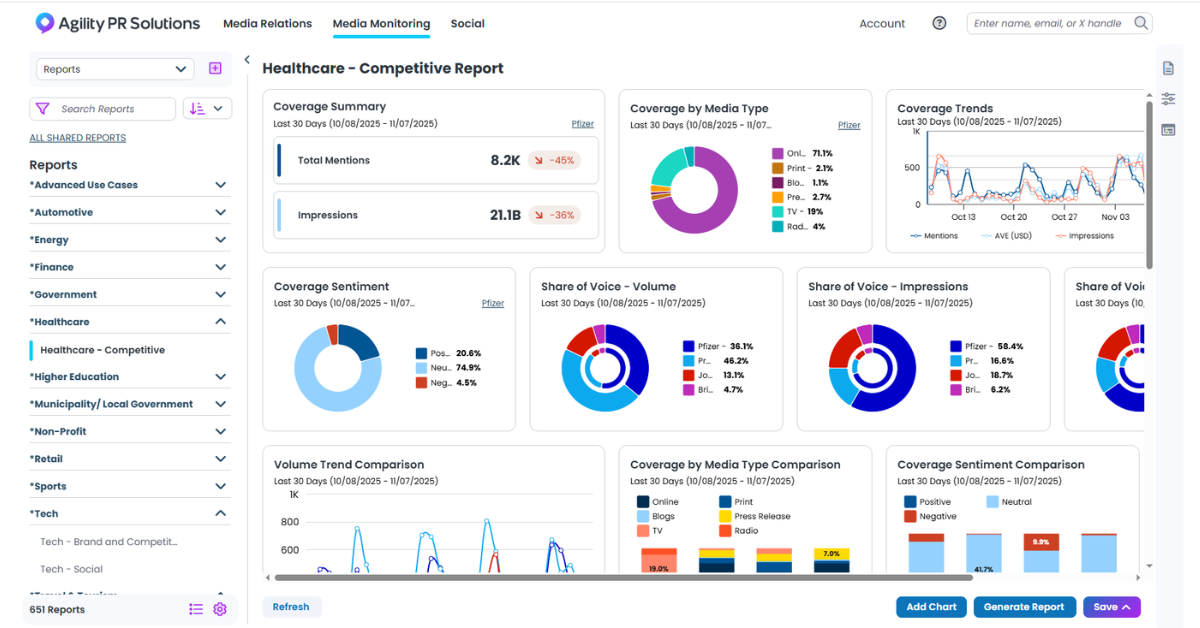Viewport: 1200px width, 628px height.
Task: Click the search magnifier icon in top bar
Action: click(1141, 23)
